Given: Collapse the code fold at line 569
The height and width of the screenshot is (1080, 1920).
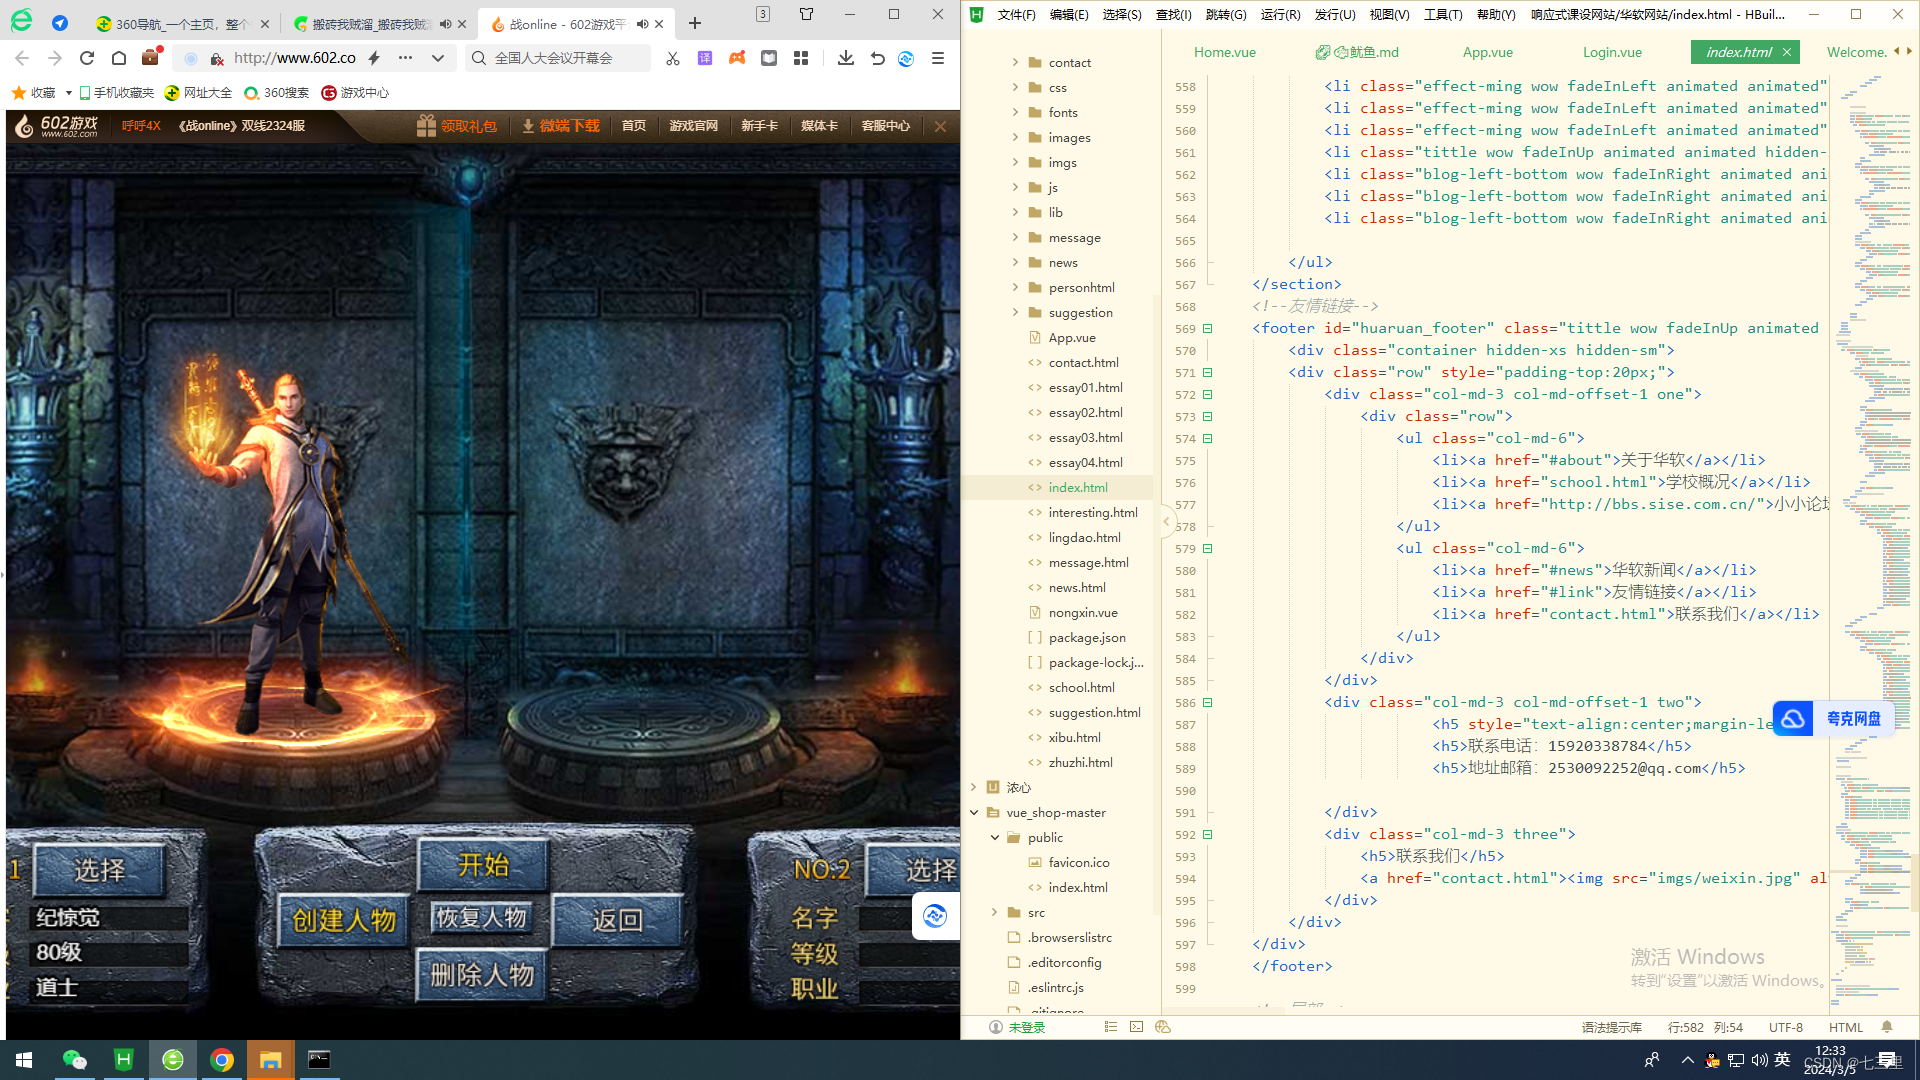Looking at the screenshot, I should tap(1208, 328).
